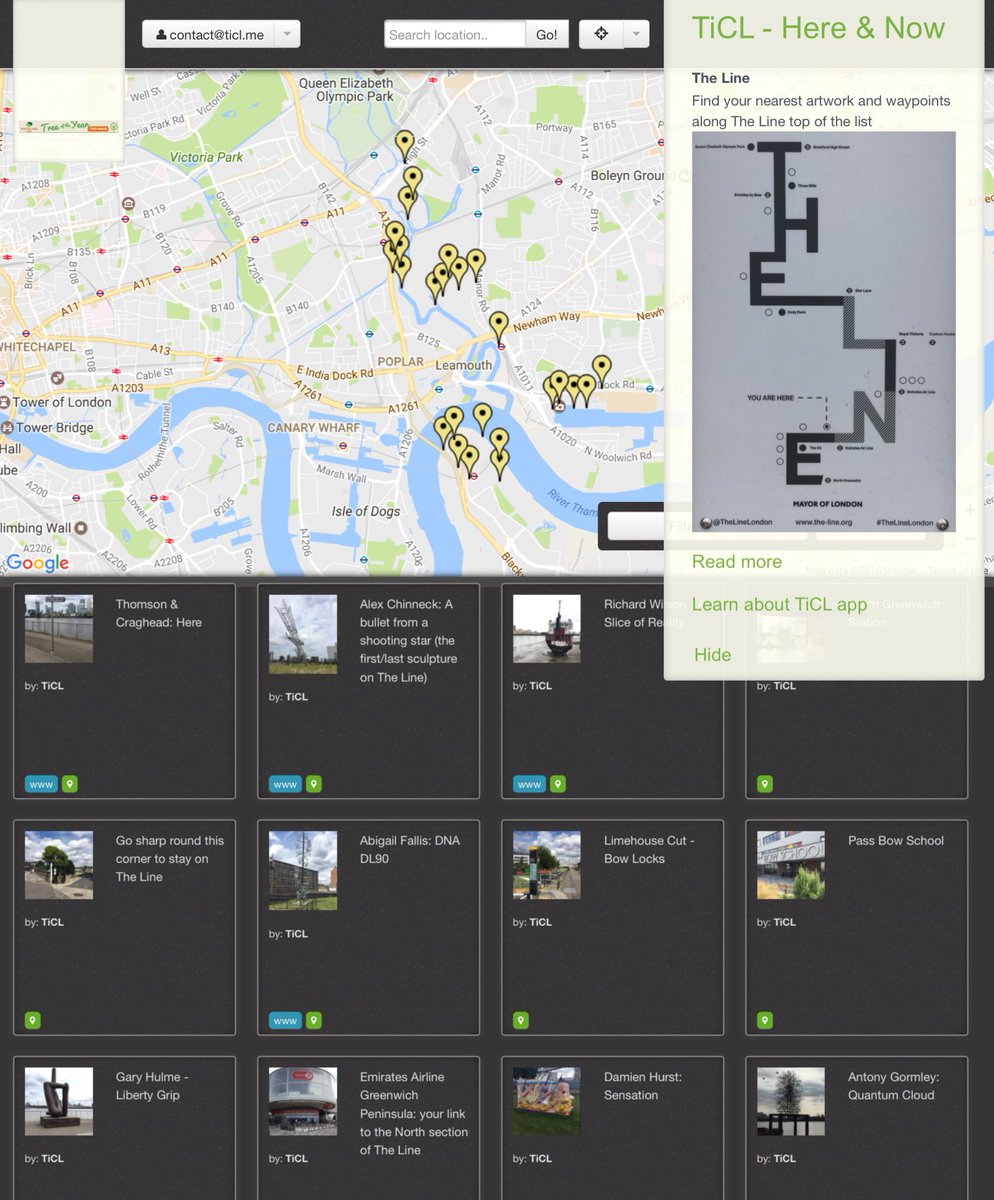This screenshot has height=1200, width=994.
Task: Click the green location pin on the Greenwich Station card
Action: click(765, 784)
